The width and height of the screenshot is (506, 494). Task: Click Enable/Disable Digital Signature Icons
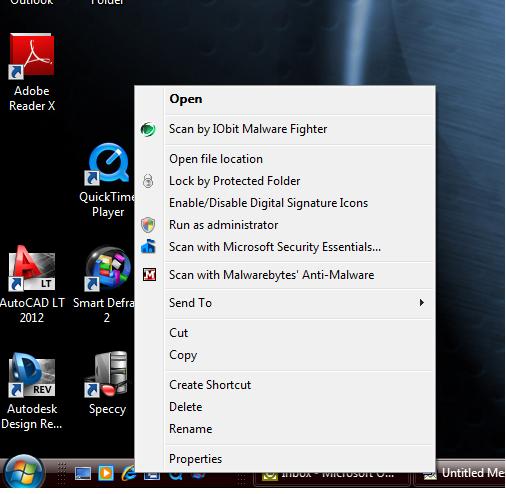[300, 203]
